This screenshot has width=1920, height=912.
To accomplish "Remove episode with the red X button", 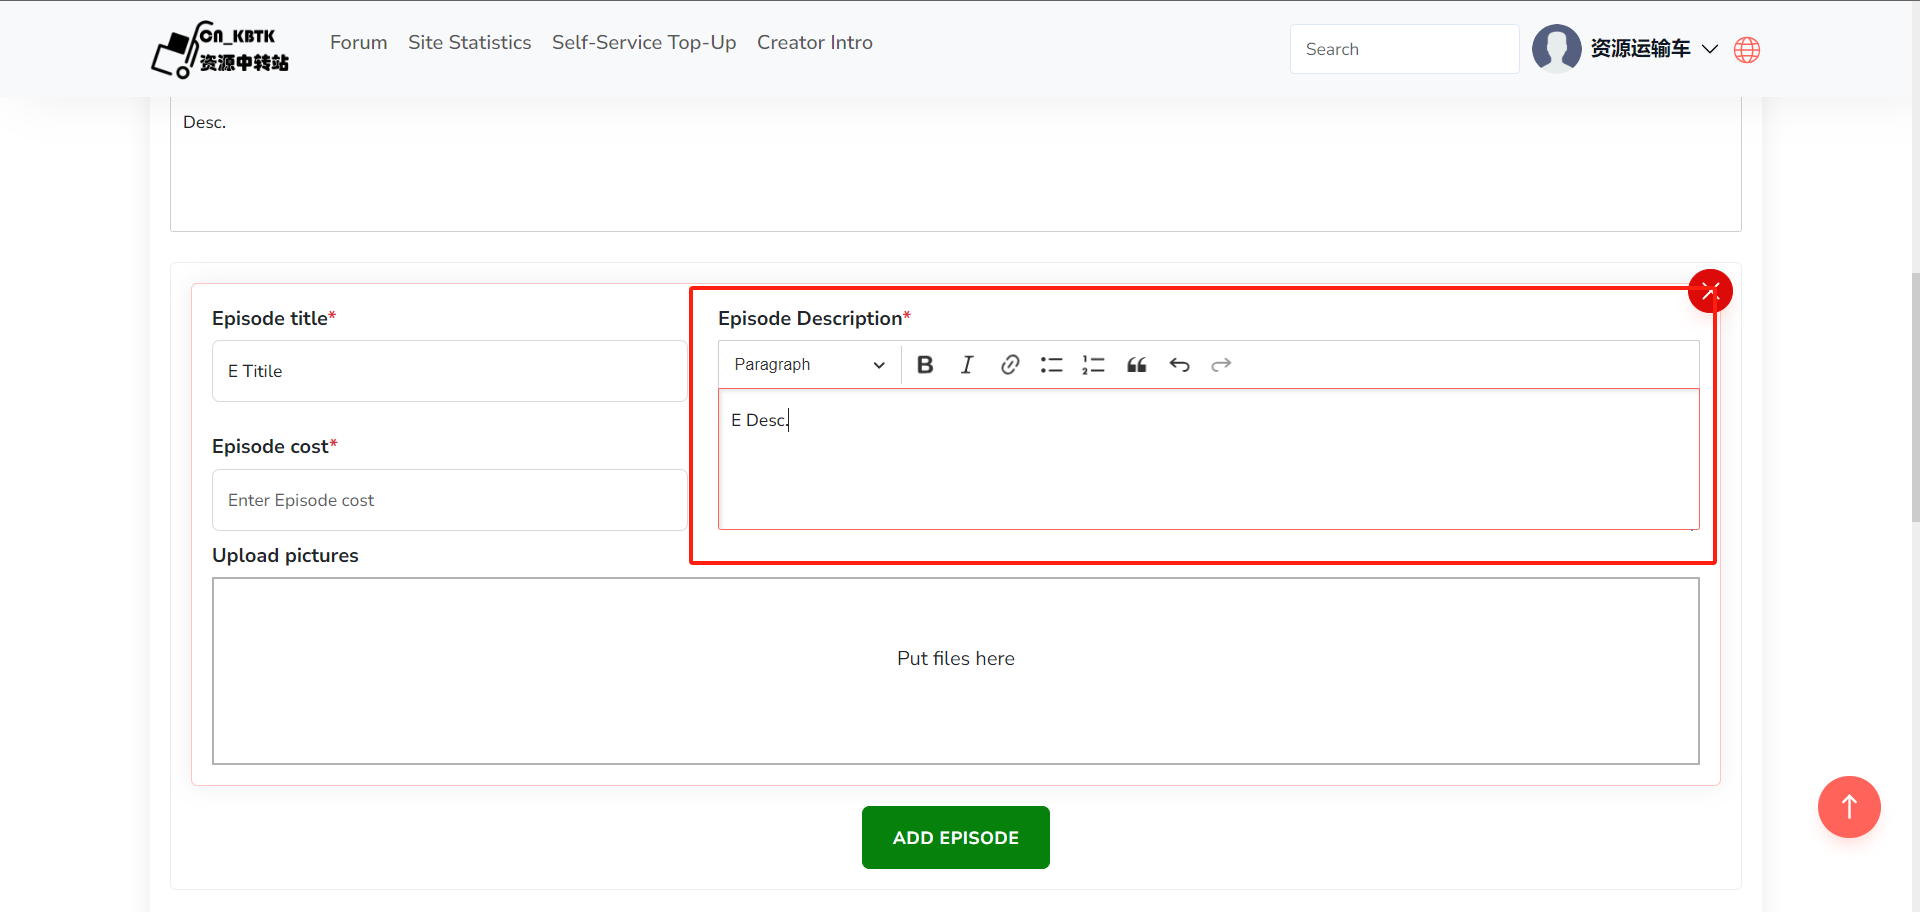I will pos(1710,291).
